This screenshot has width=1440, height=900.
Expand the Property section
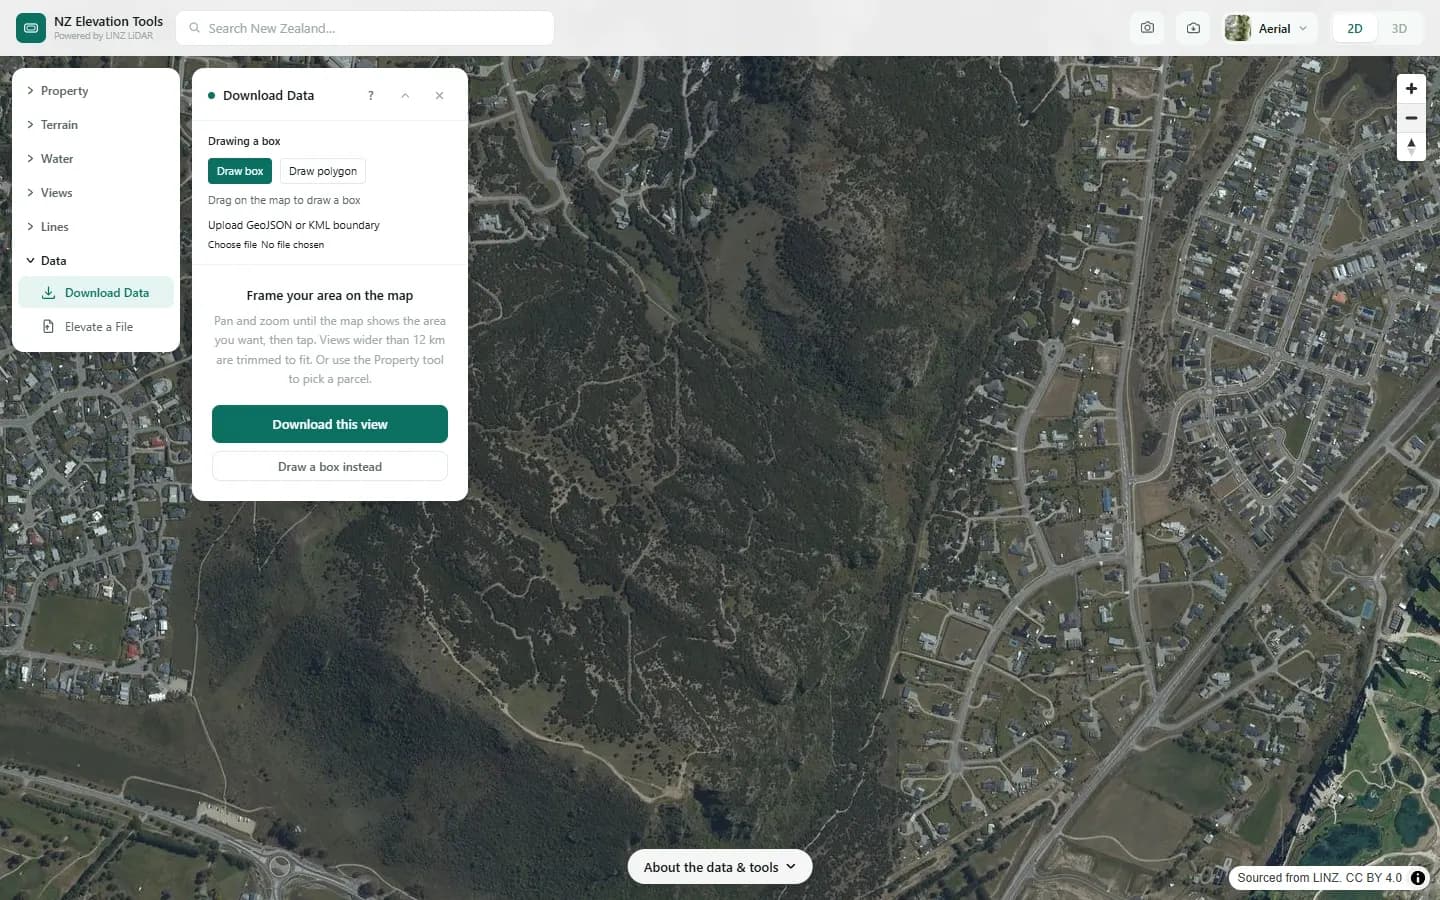click(x=96, y=91)
